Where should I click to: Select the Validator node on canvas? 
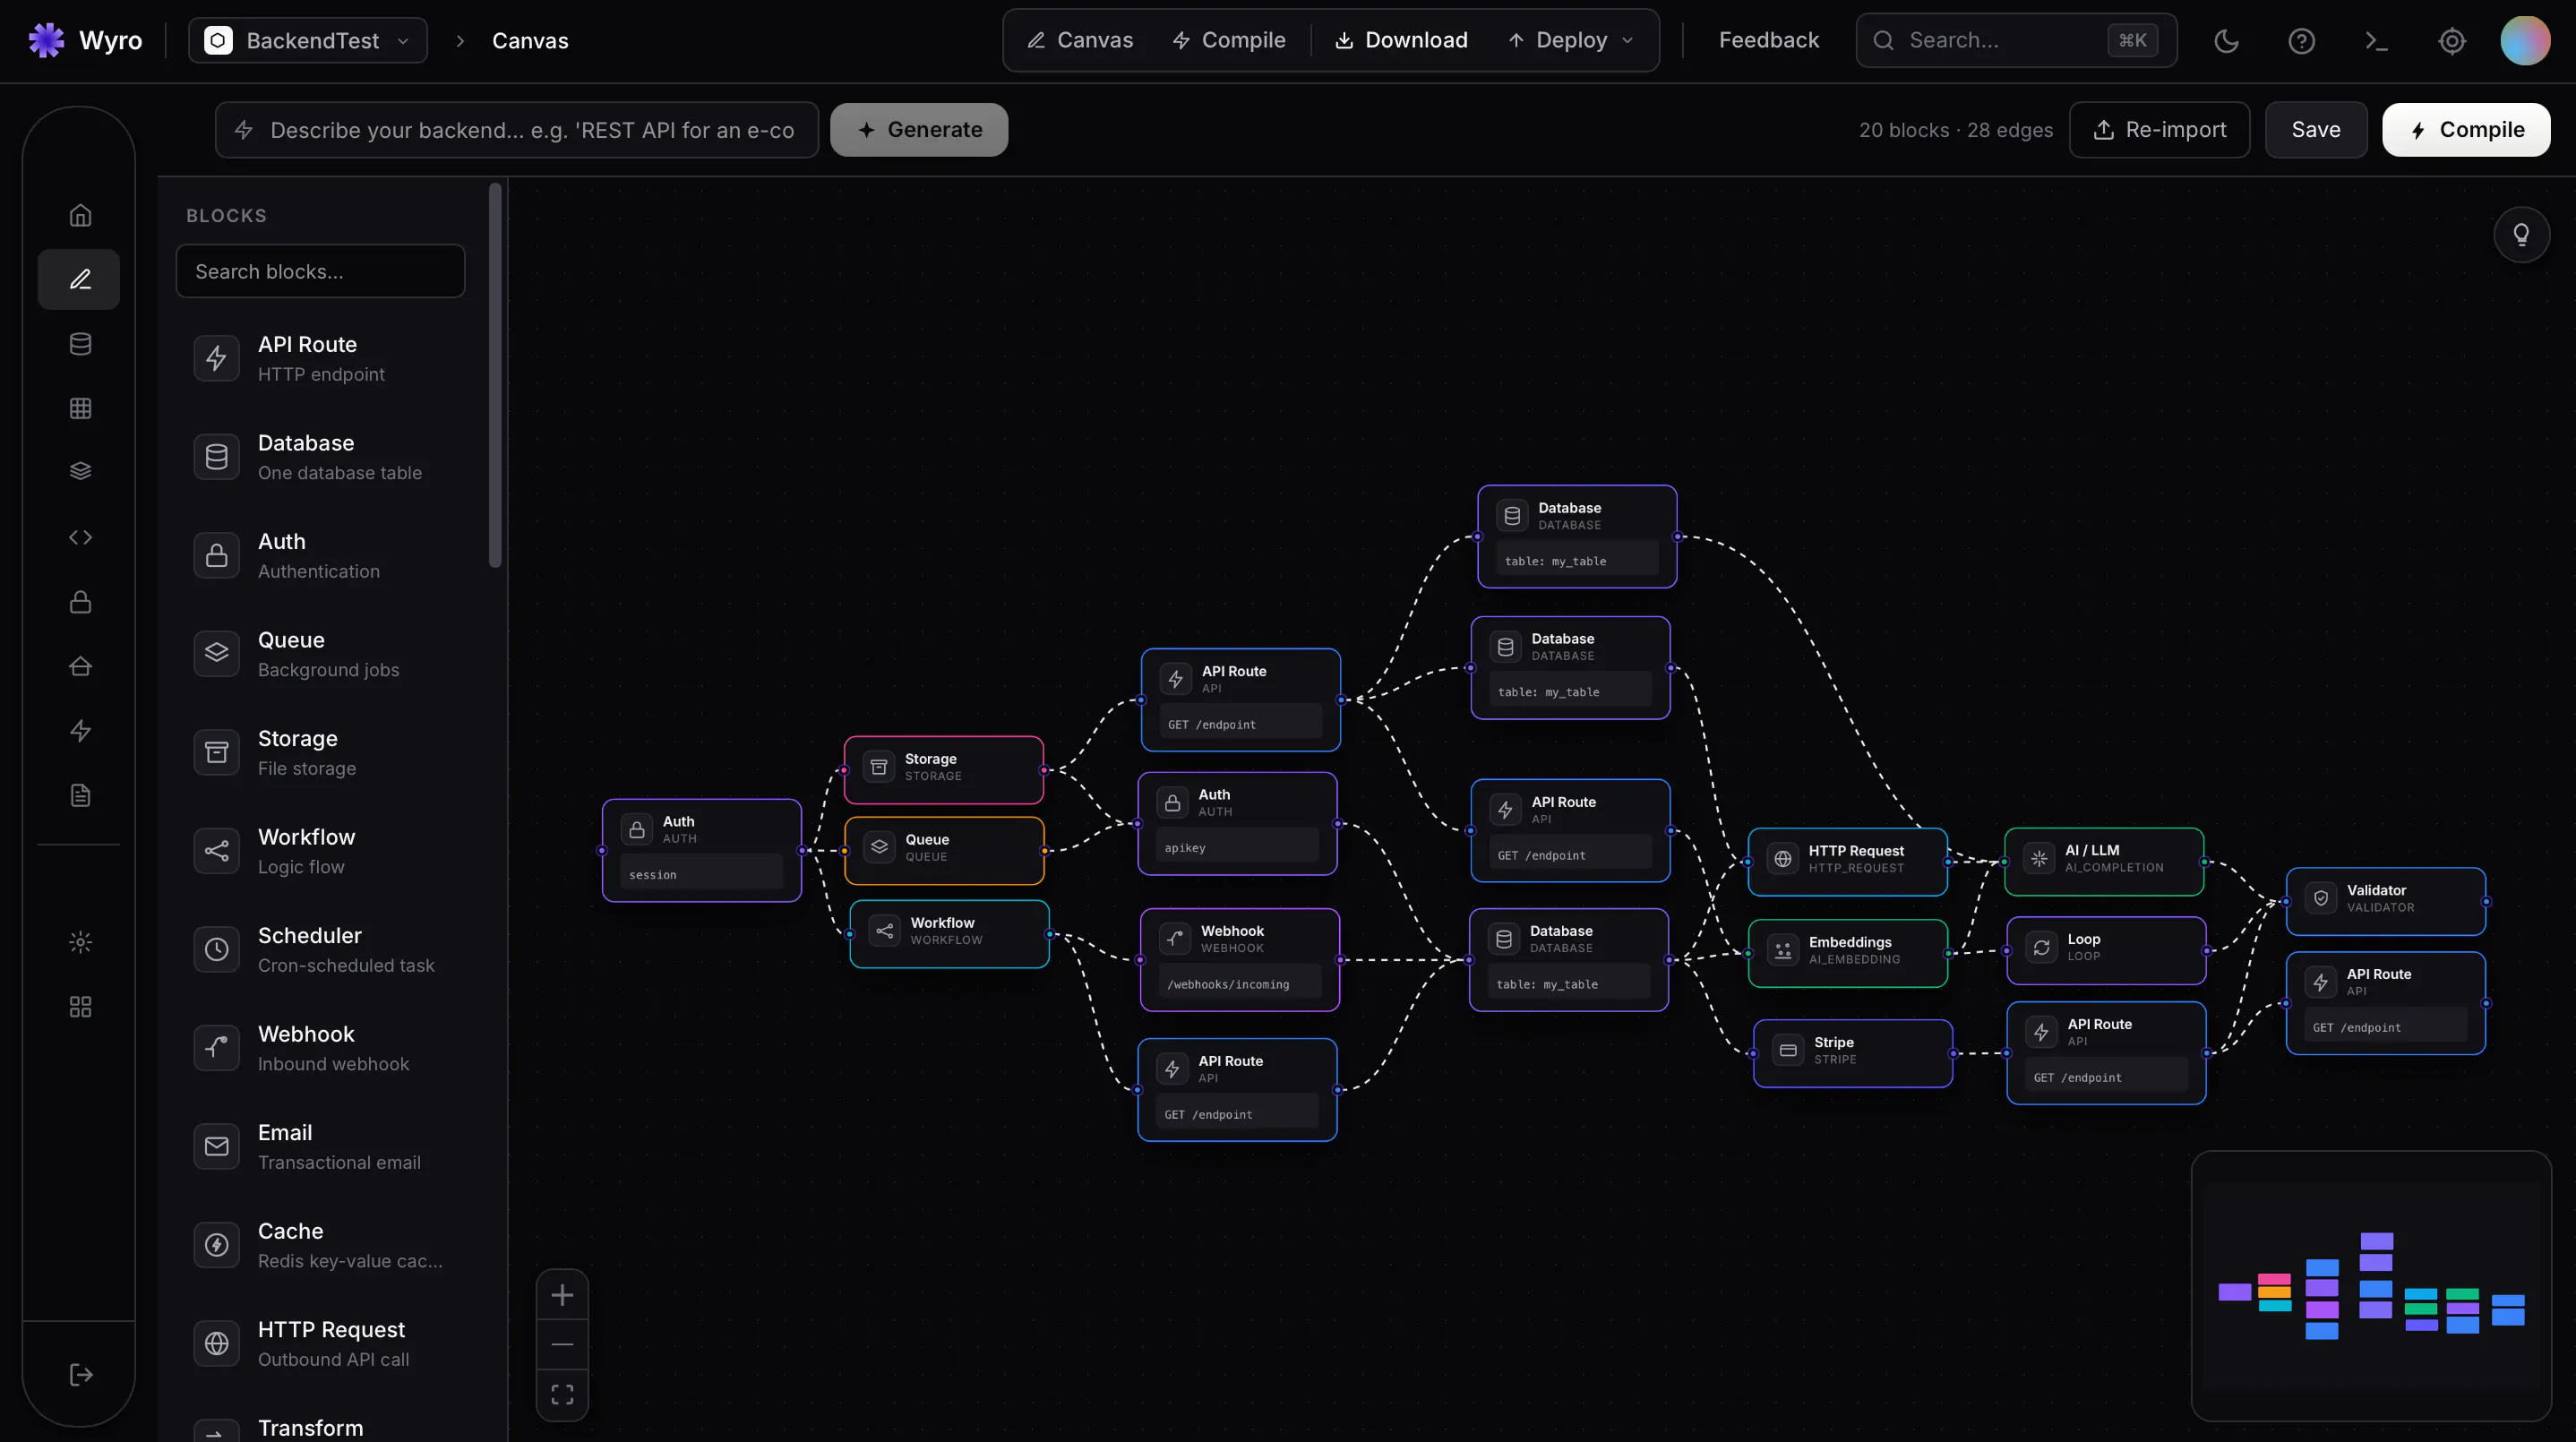point(2385,901)
